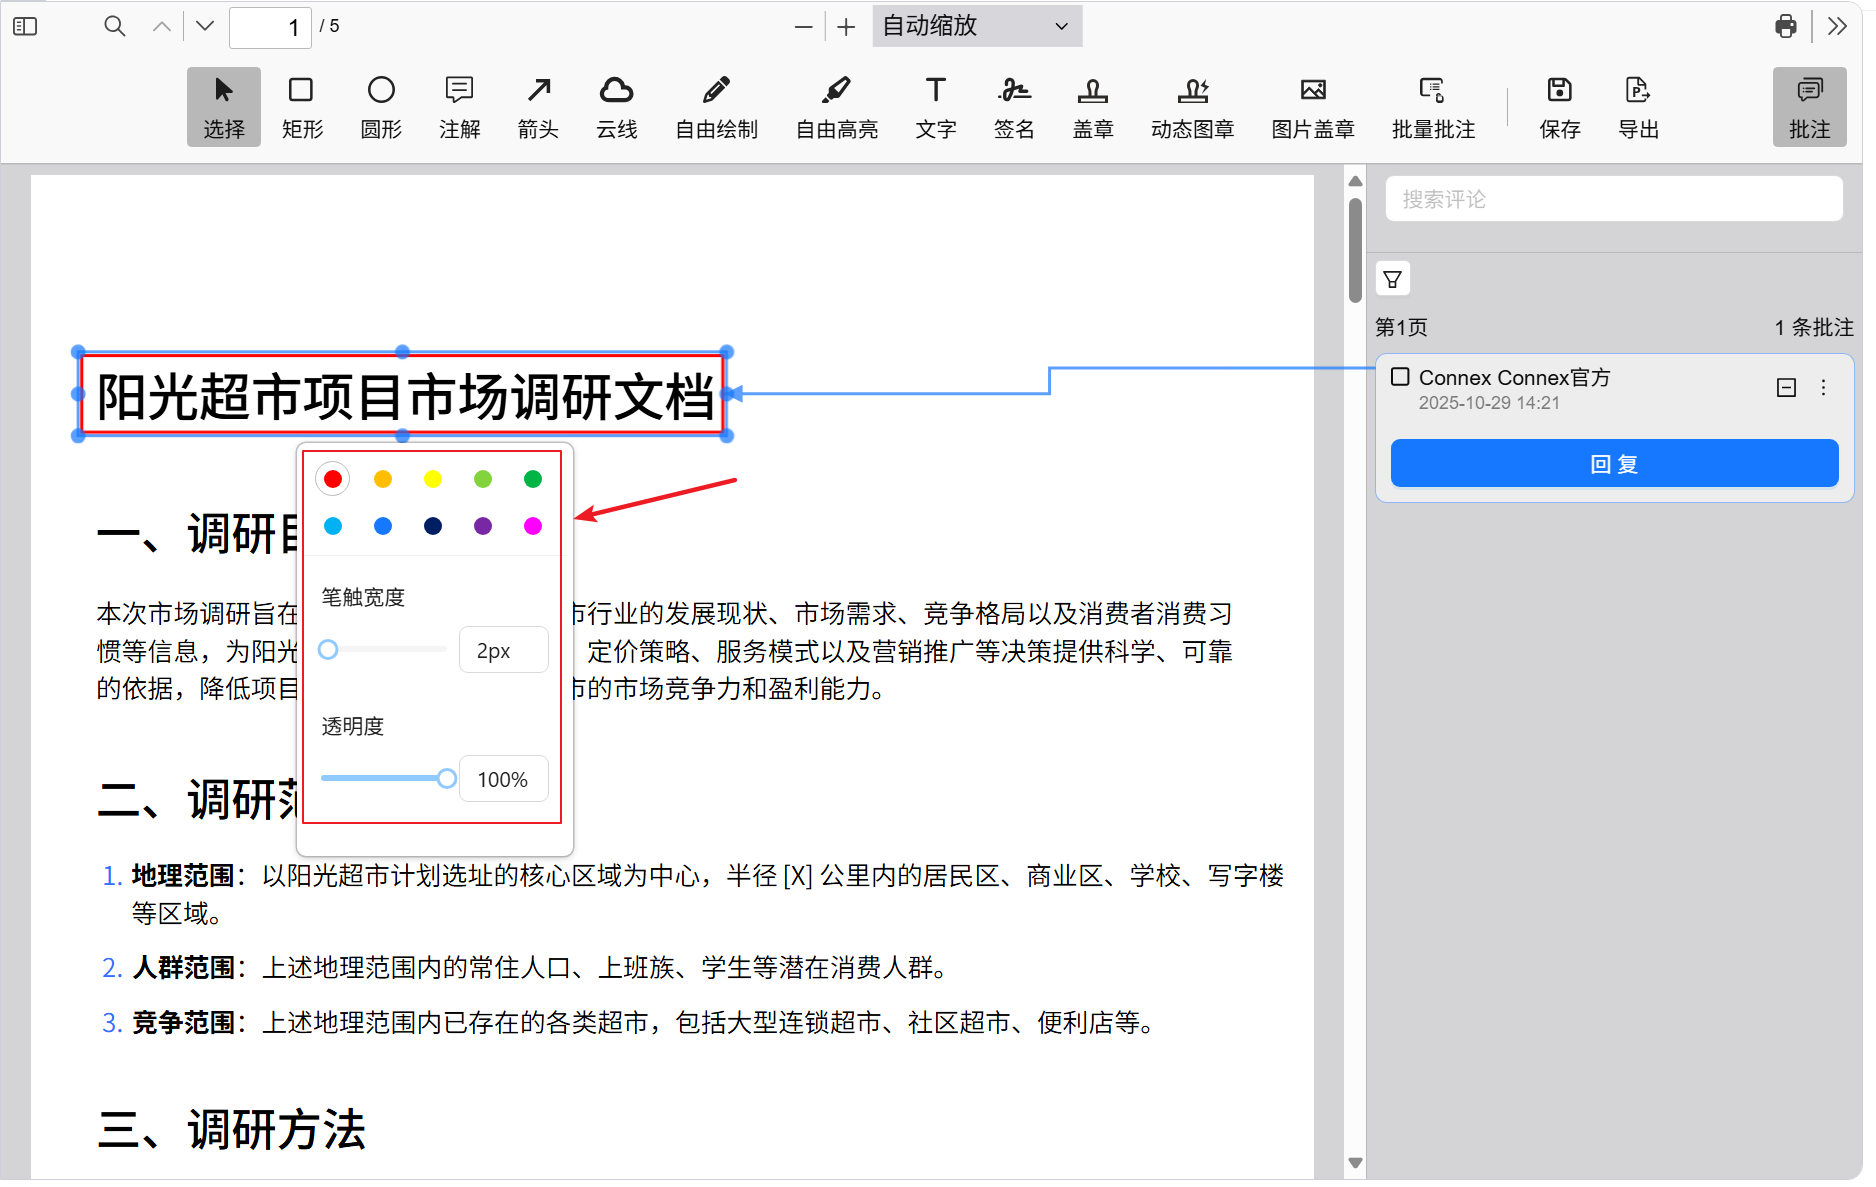The width and height of the screenshot is (1876, 1187).
Task: Select the 盖章 stamp tool
Action: click(x=1092, y=106)
